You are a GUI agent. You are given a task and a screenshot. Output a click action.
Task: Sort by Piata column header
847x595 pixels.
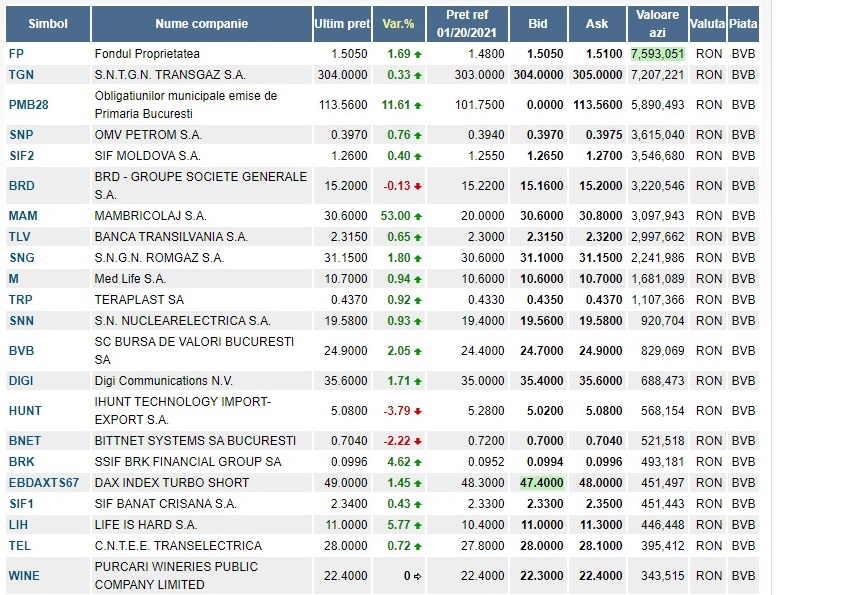[x=743, y=24]
